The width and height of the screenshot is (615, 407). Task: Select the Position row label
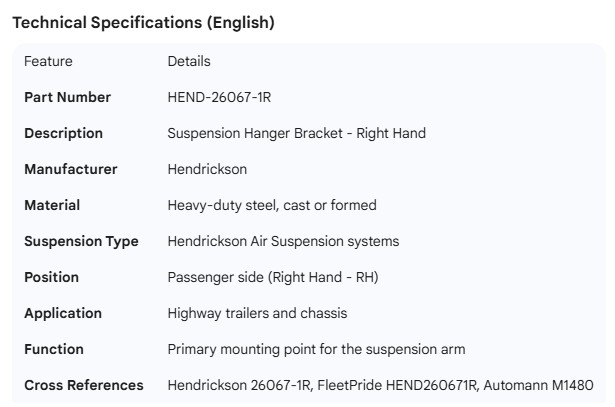click(51, 278)
